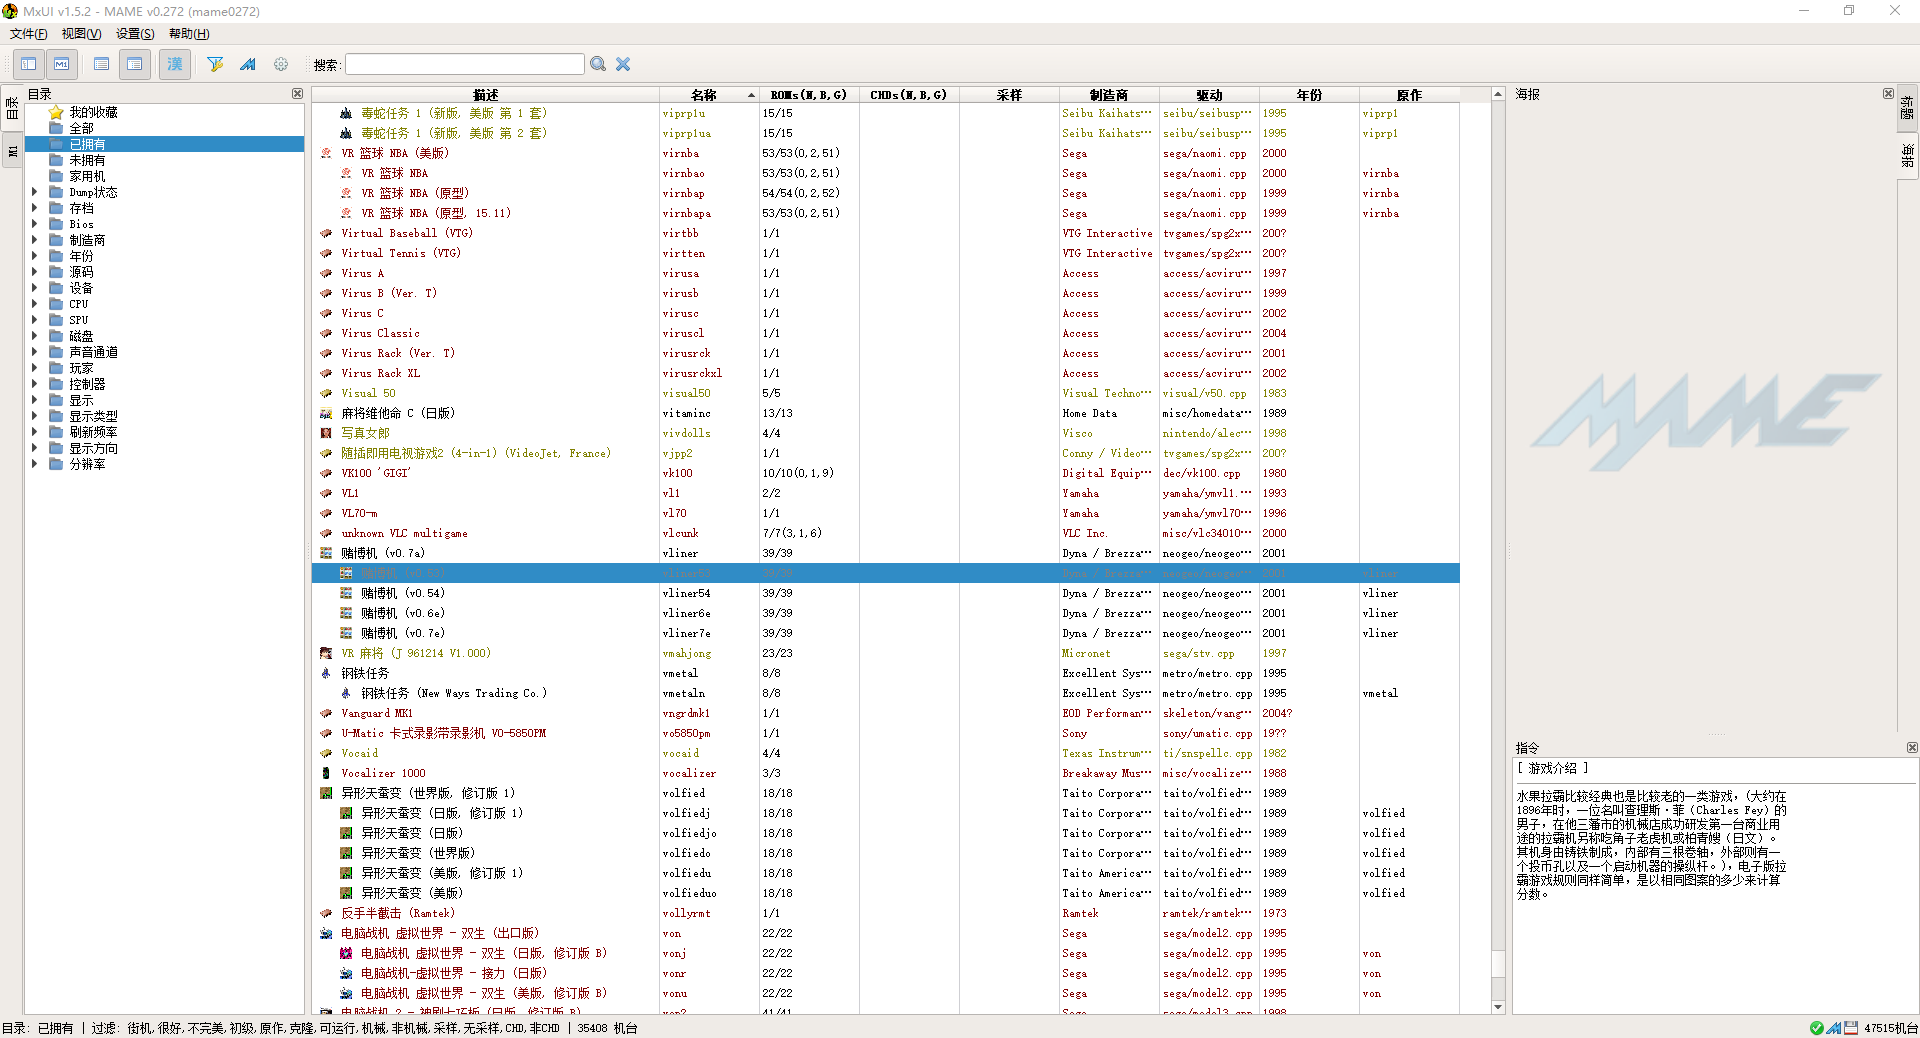Click the 电脑战机 虚拟世界 (出口版) von icon
Image resolution: width=1920 pixels, height=1038 pixels.
[326, 933]
